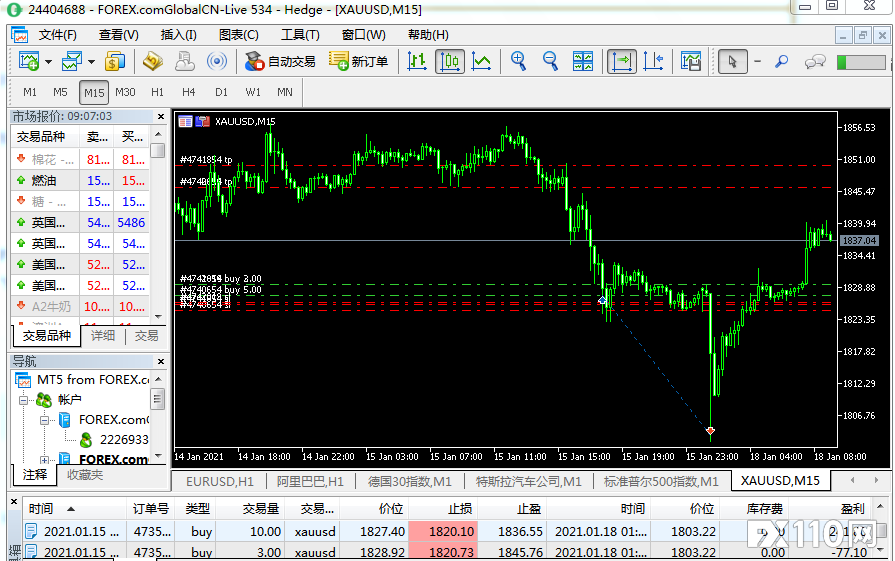
Task: Select the A2牛奶 symbol row
Action: (80, 306)
